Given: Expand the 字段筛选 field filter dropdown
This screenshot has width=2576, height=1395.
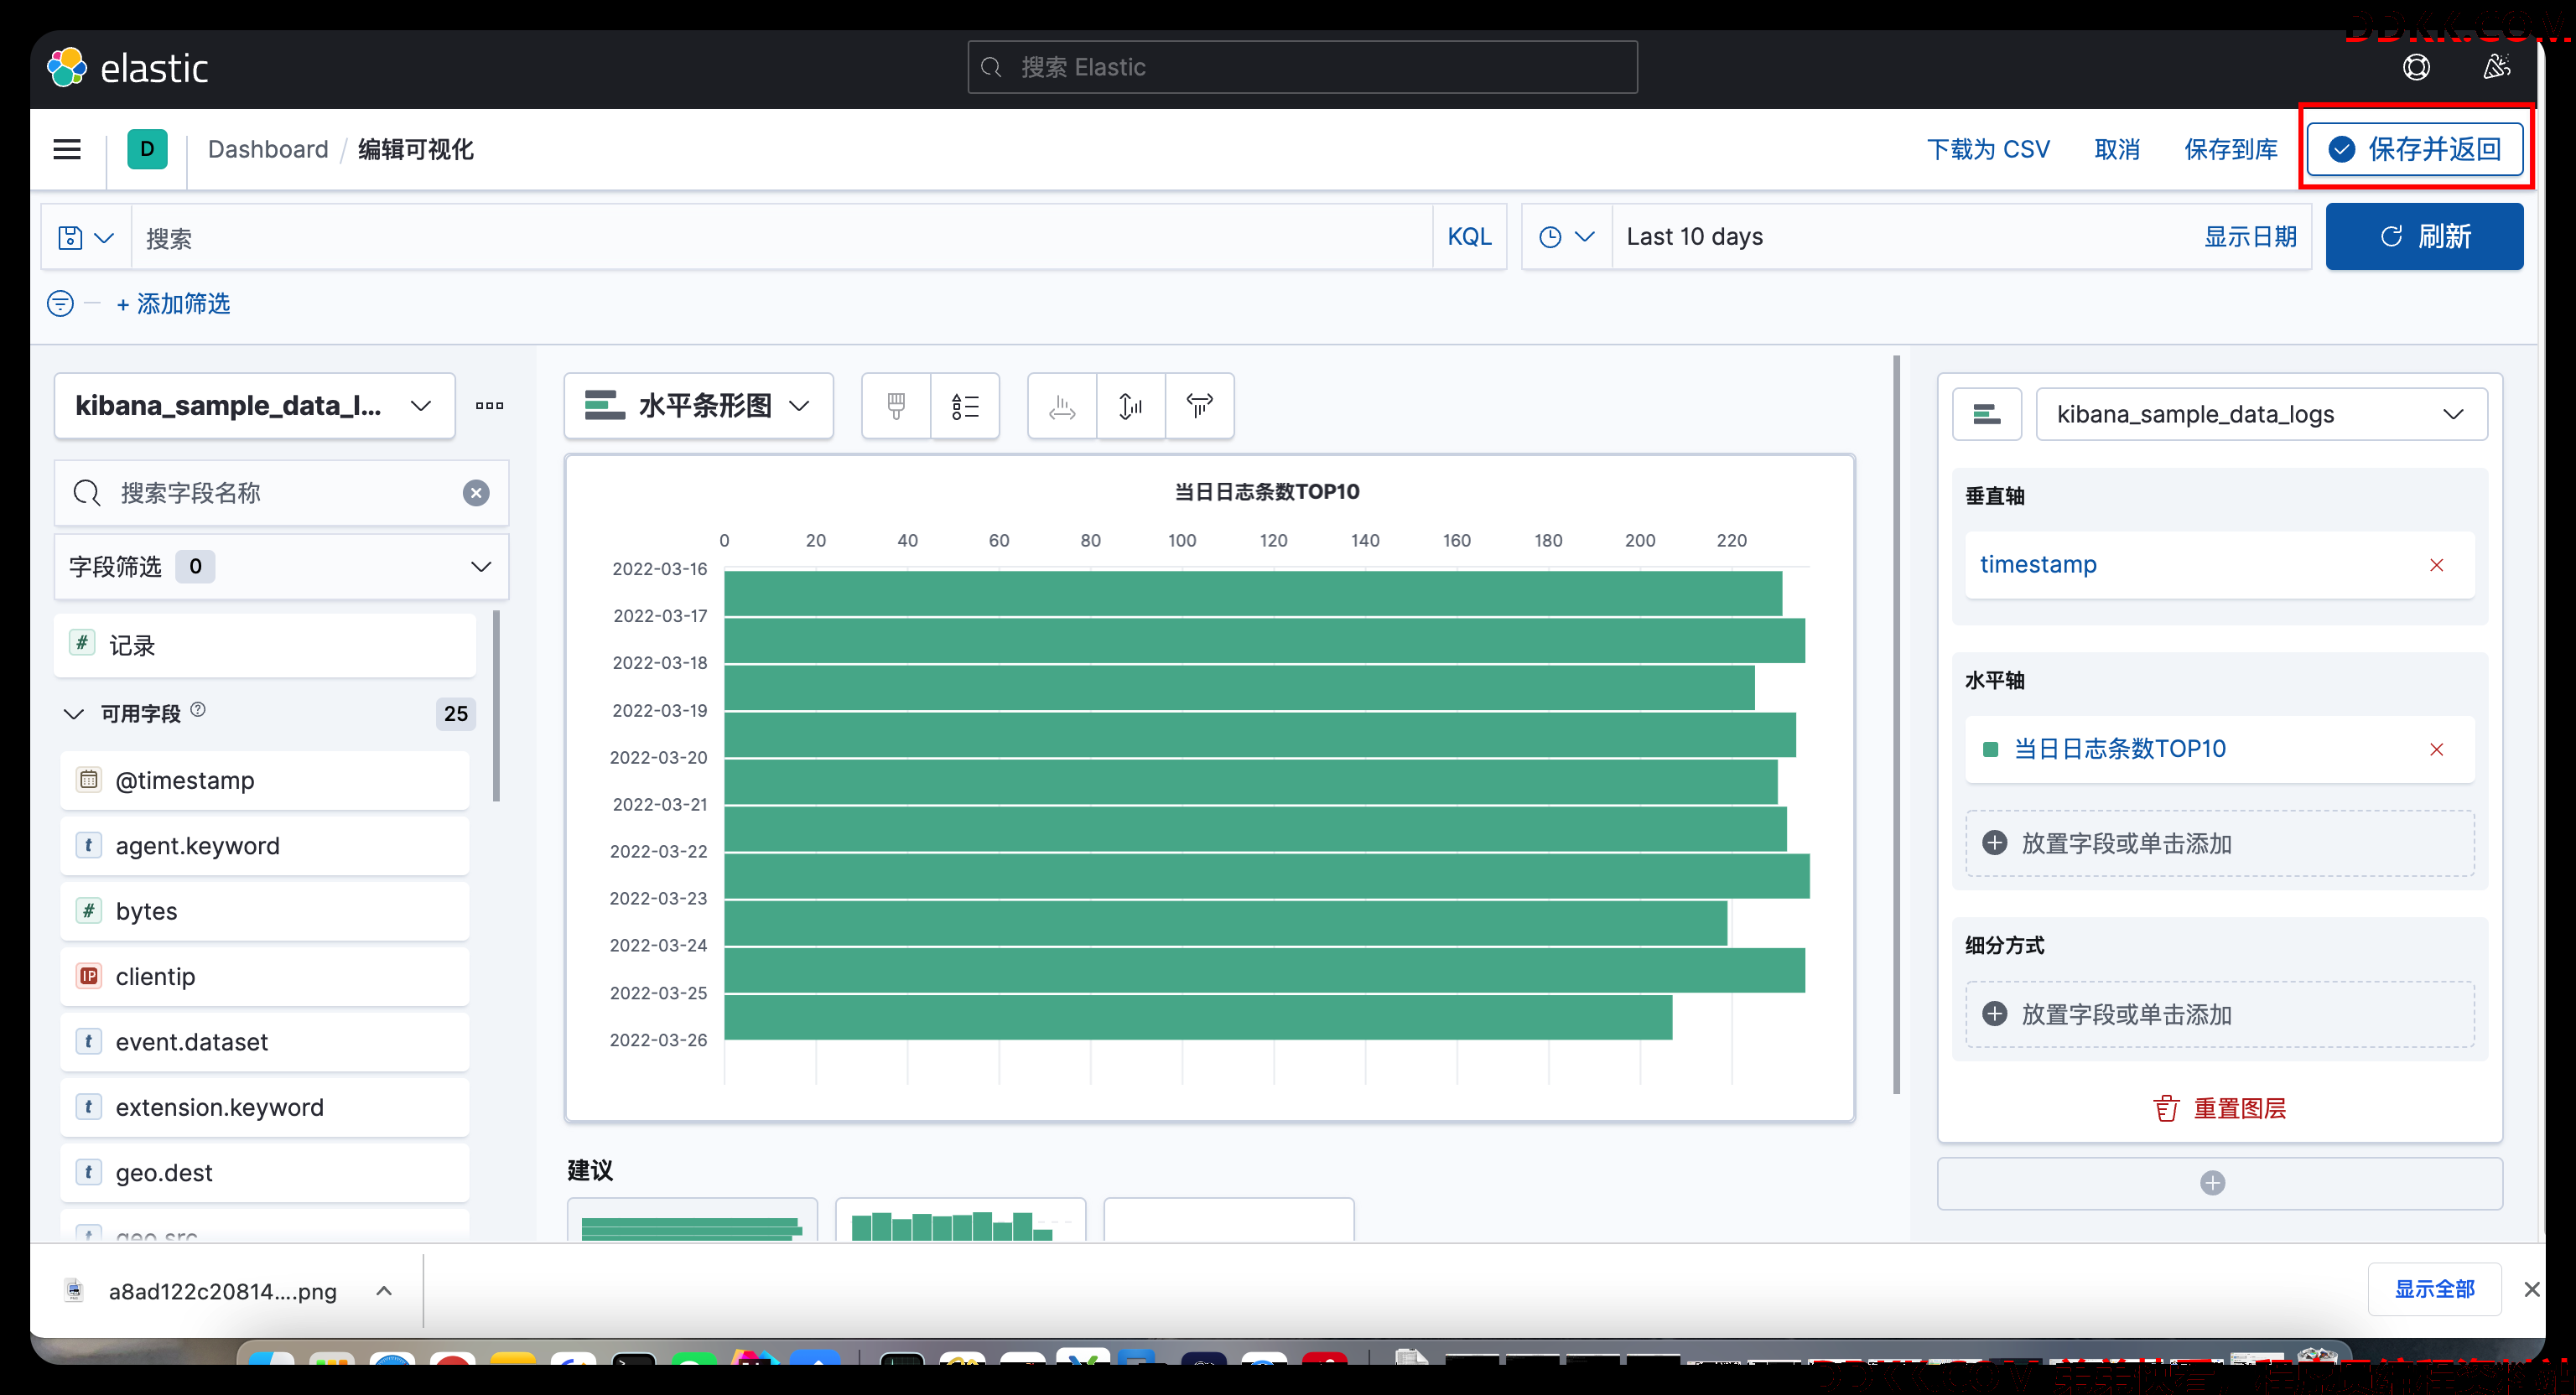Looking at the screenshot, I should coord(281,566).
